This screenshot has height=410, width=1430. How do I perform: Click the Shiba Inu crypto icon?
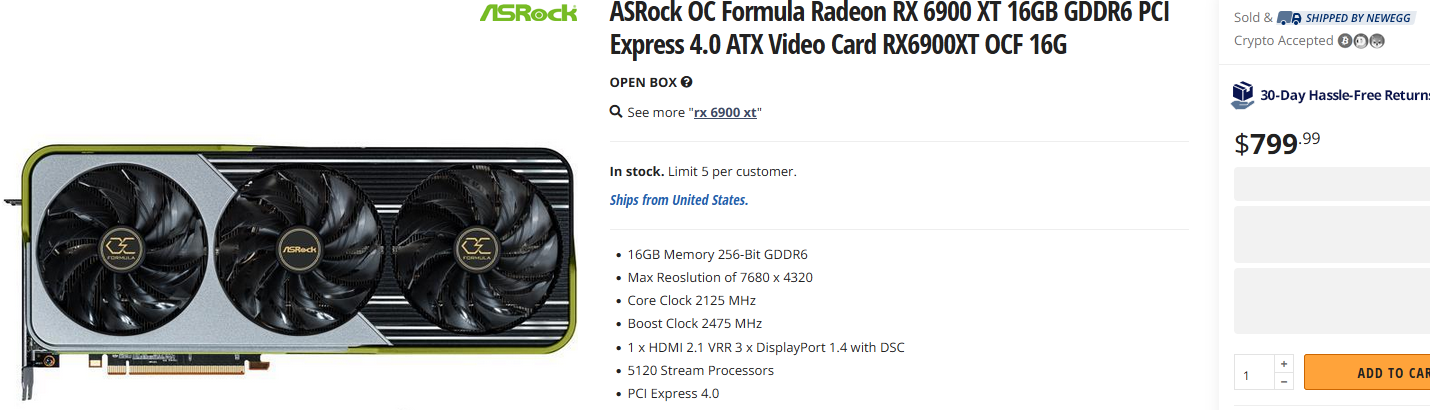1377,41
